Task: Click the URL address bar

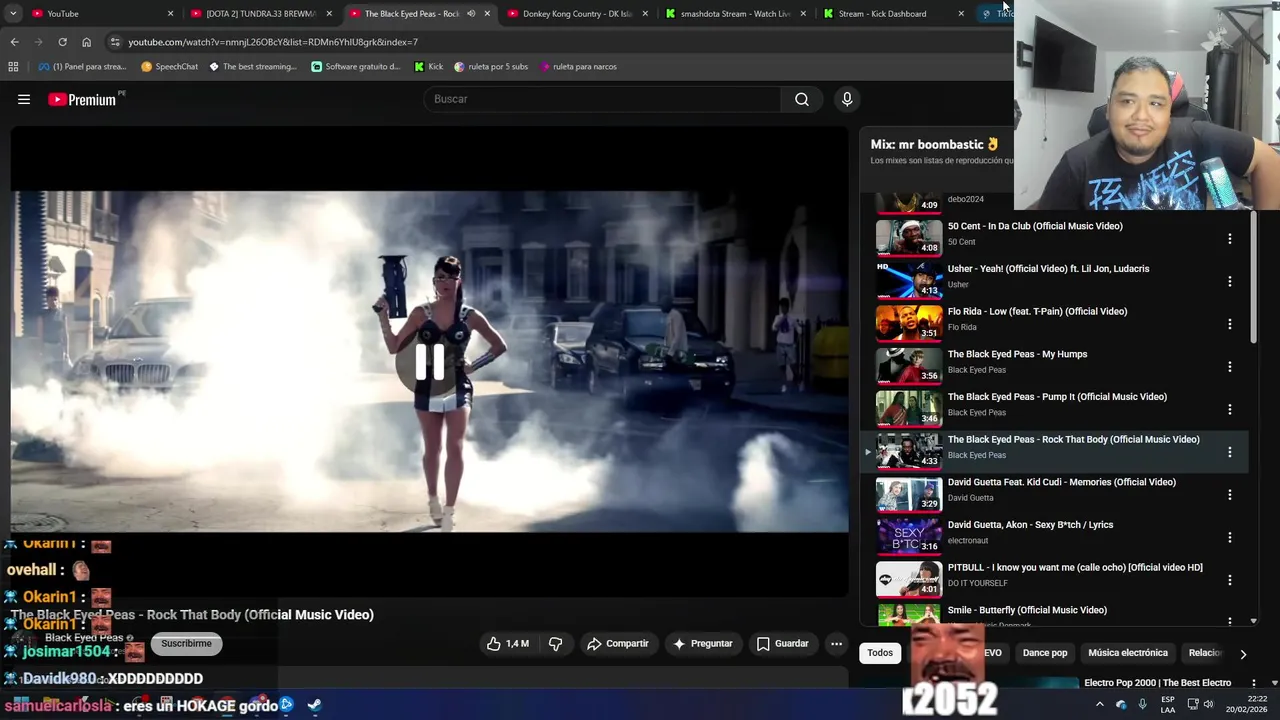Action: pos(560,42)
